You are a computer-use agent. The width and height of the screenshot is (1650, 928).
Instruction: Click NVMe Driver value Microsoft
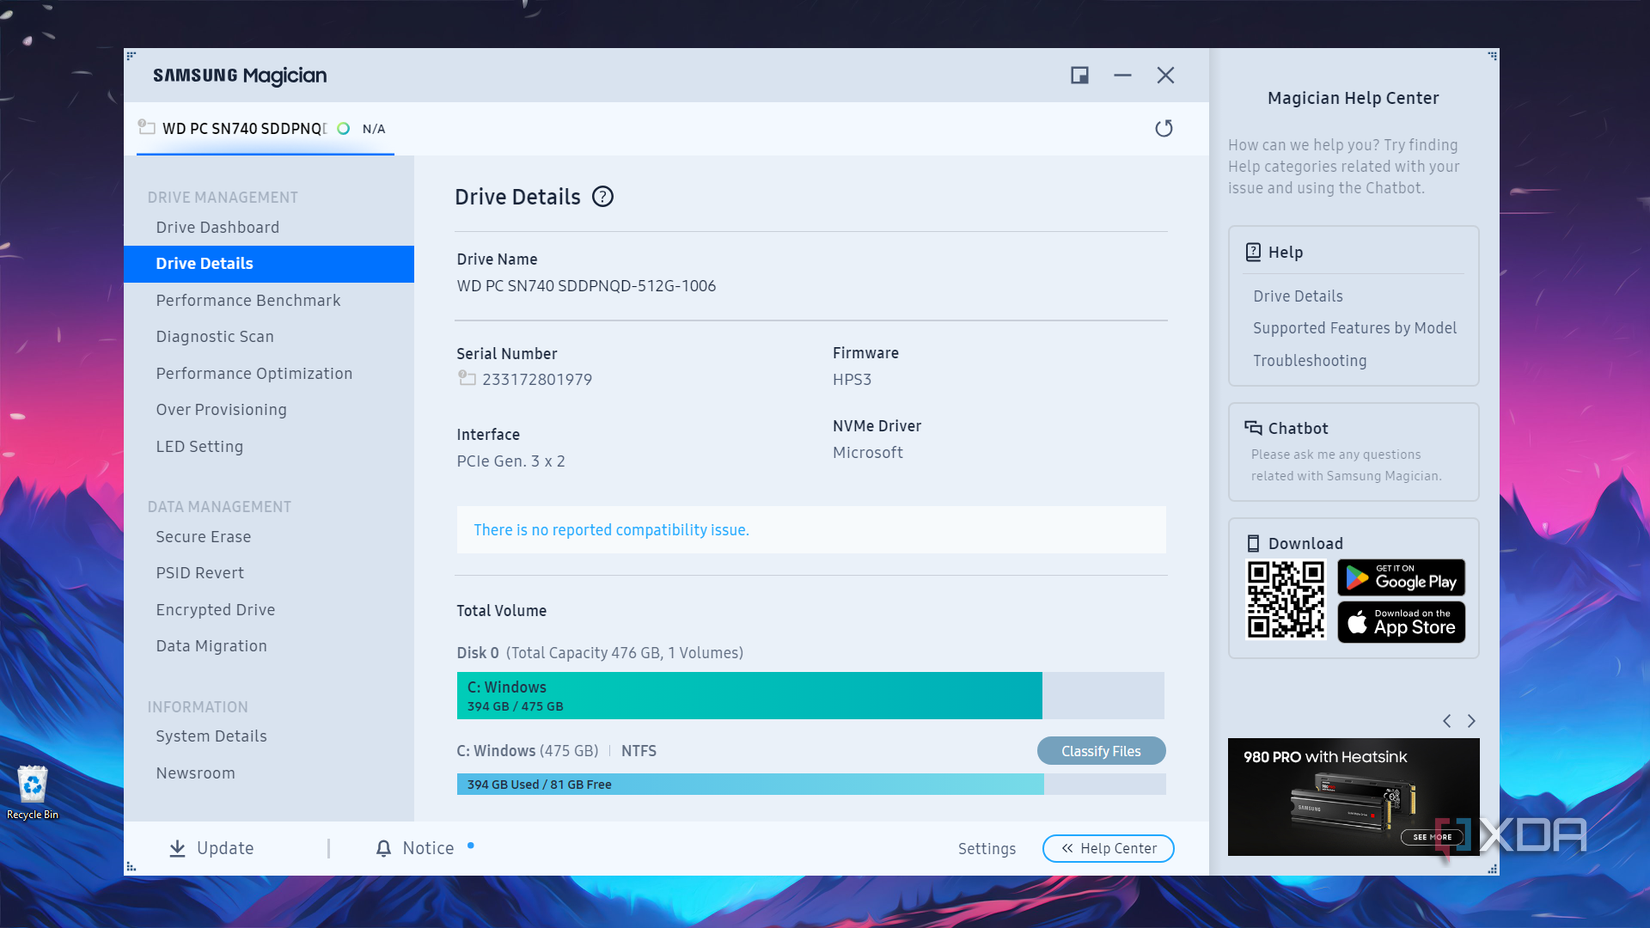(868, 453)
